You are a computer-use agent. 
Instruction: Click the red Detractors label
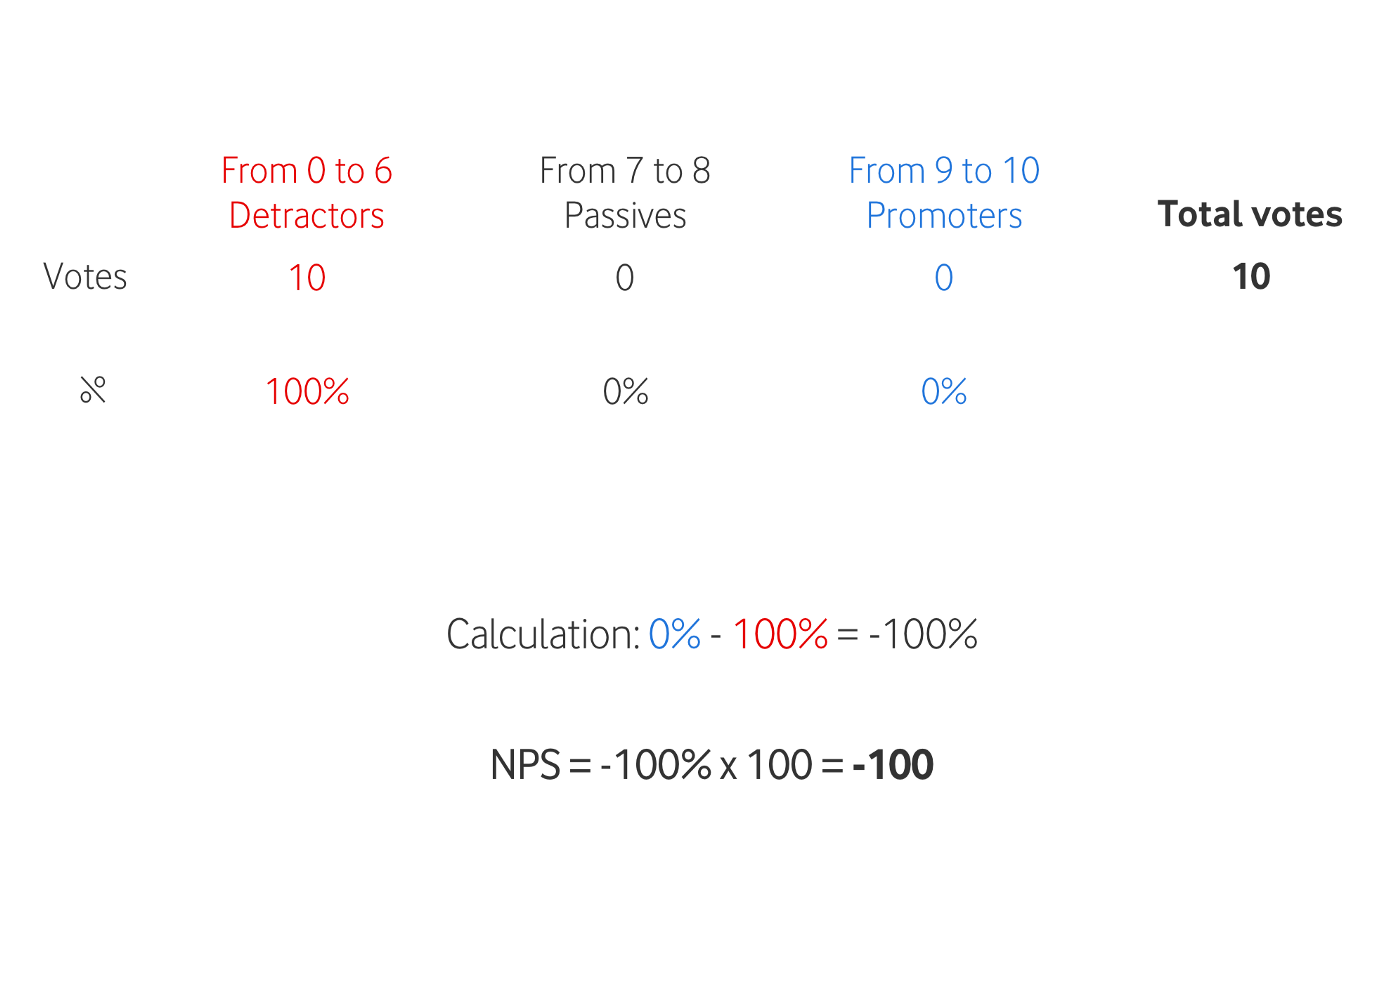[307, 216]
